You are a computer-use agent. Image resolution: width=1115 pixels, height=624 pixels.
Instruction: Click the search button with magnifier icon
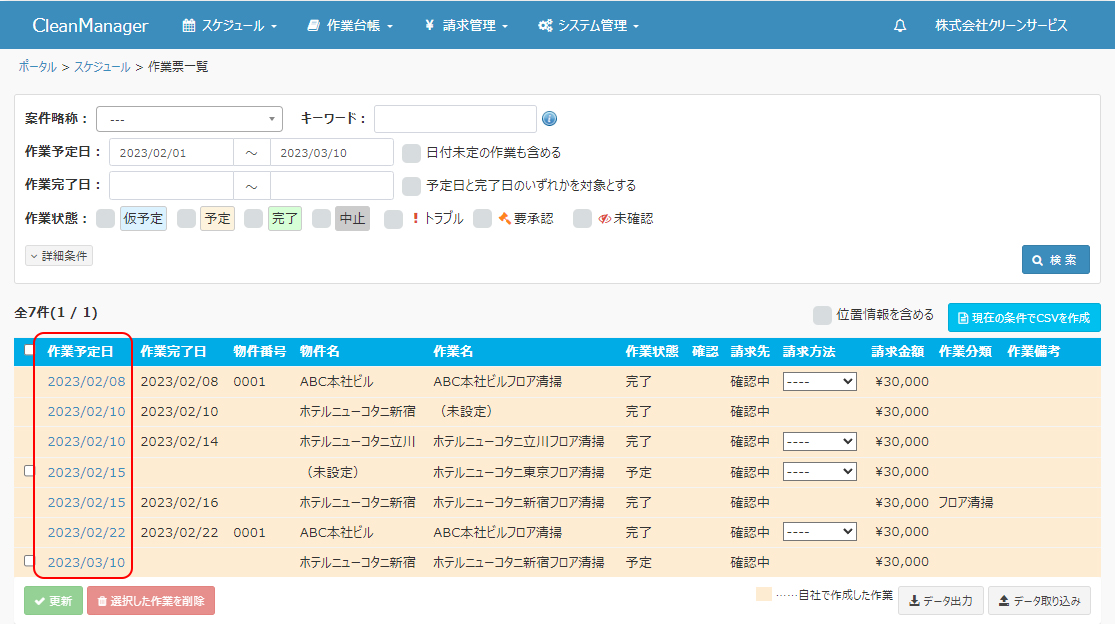click(1055, 260)
